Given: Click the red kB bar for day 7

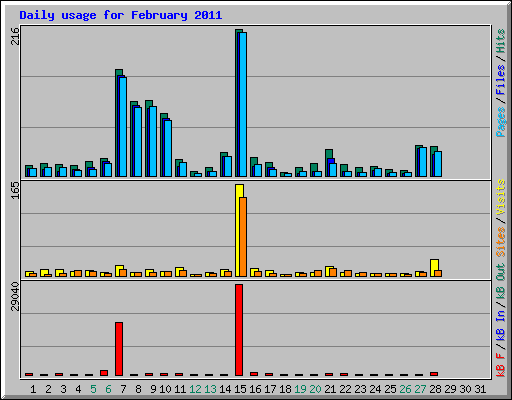Looking at the screenshot, I should pos(119,349).
